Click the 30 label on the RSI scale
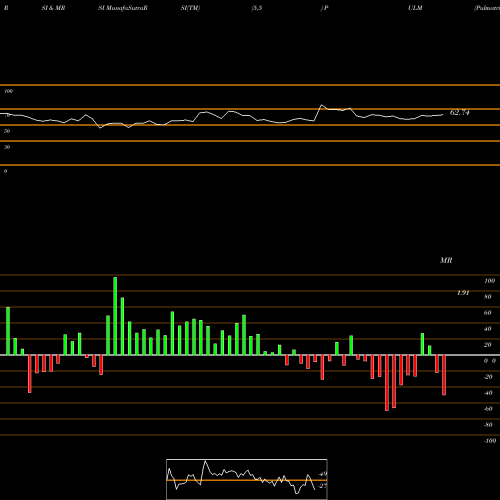Screen dimensions: 500x500 tap(7, 147)
